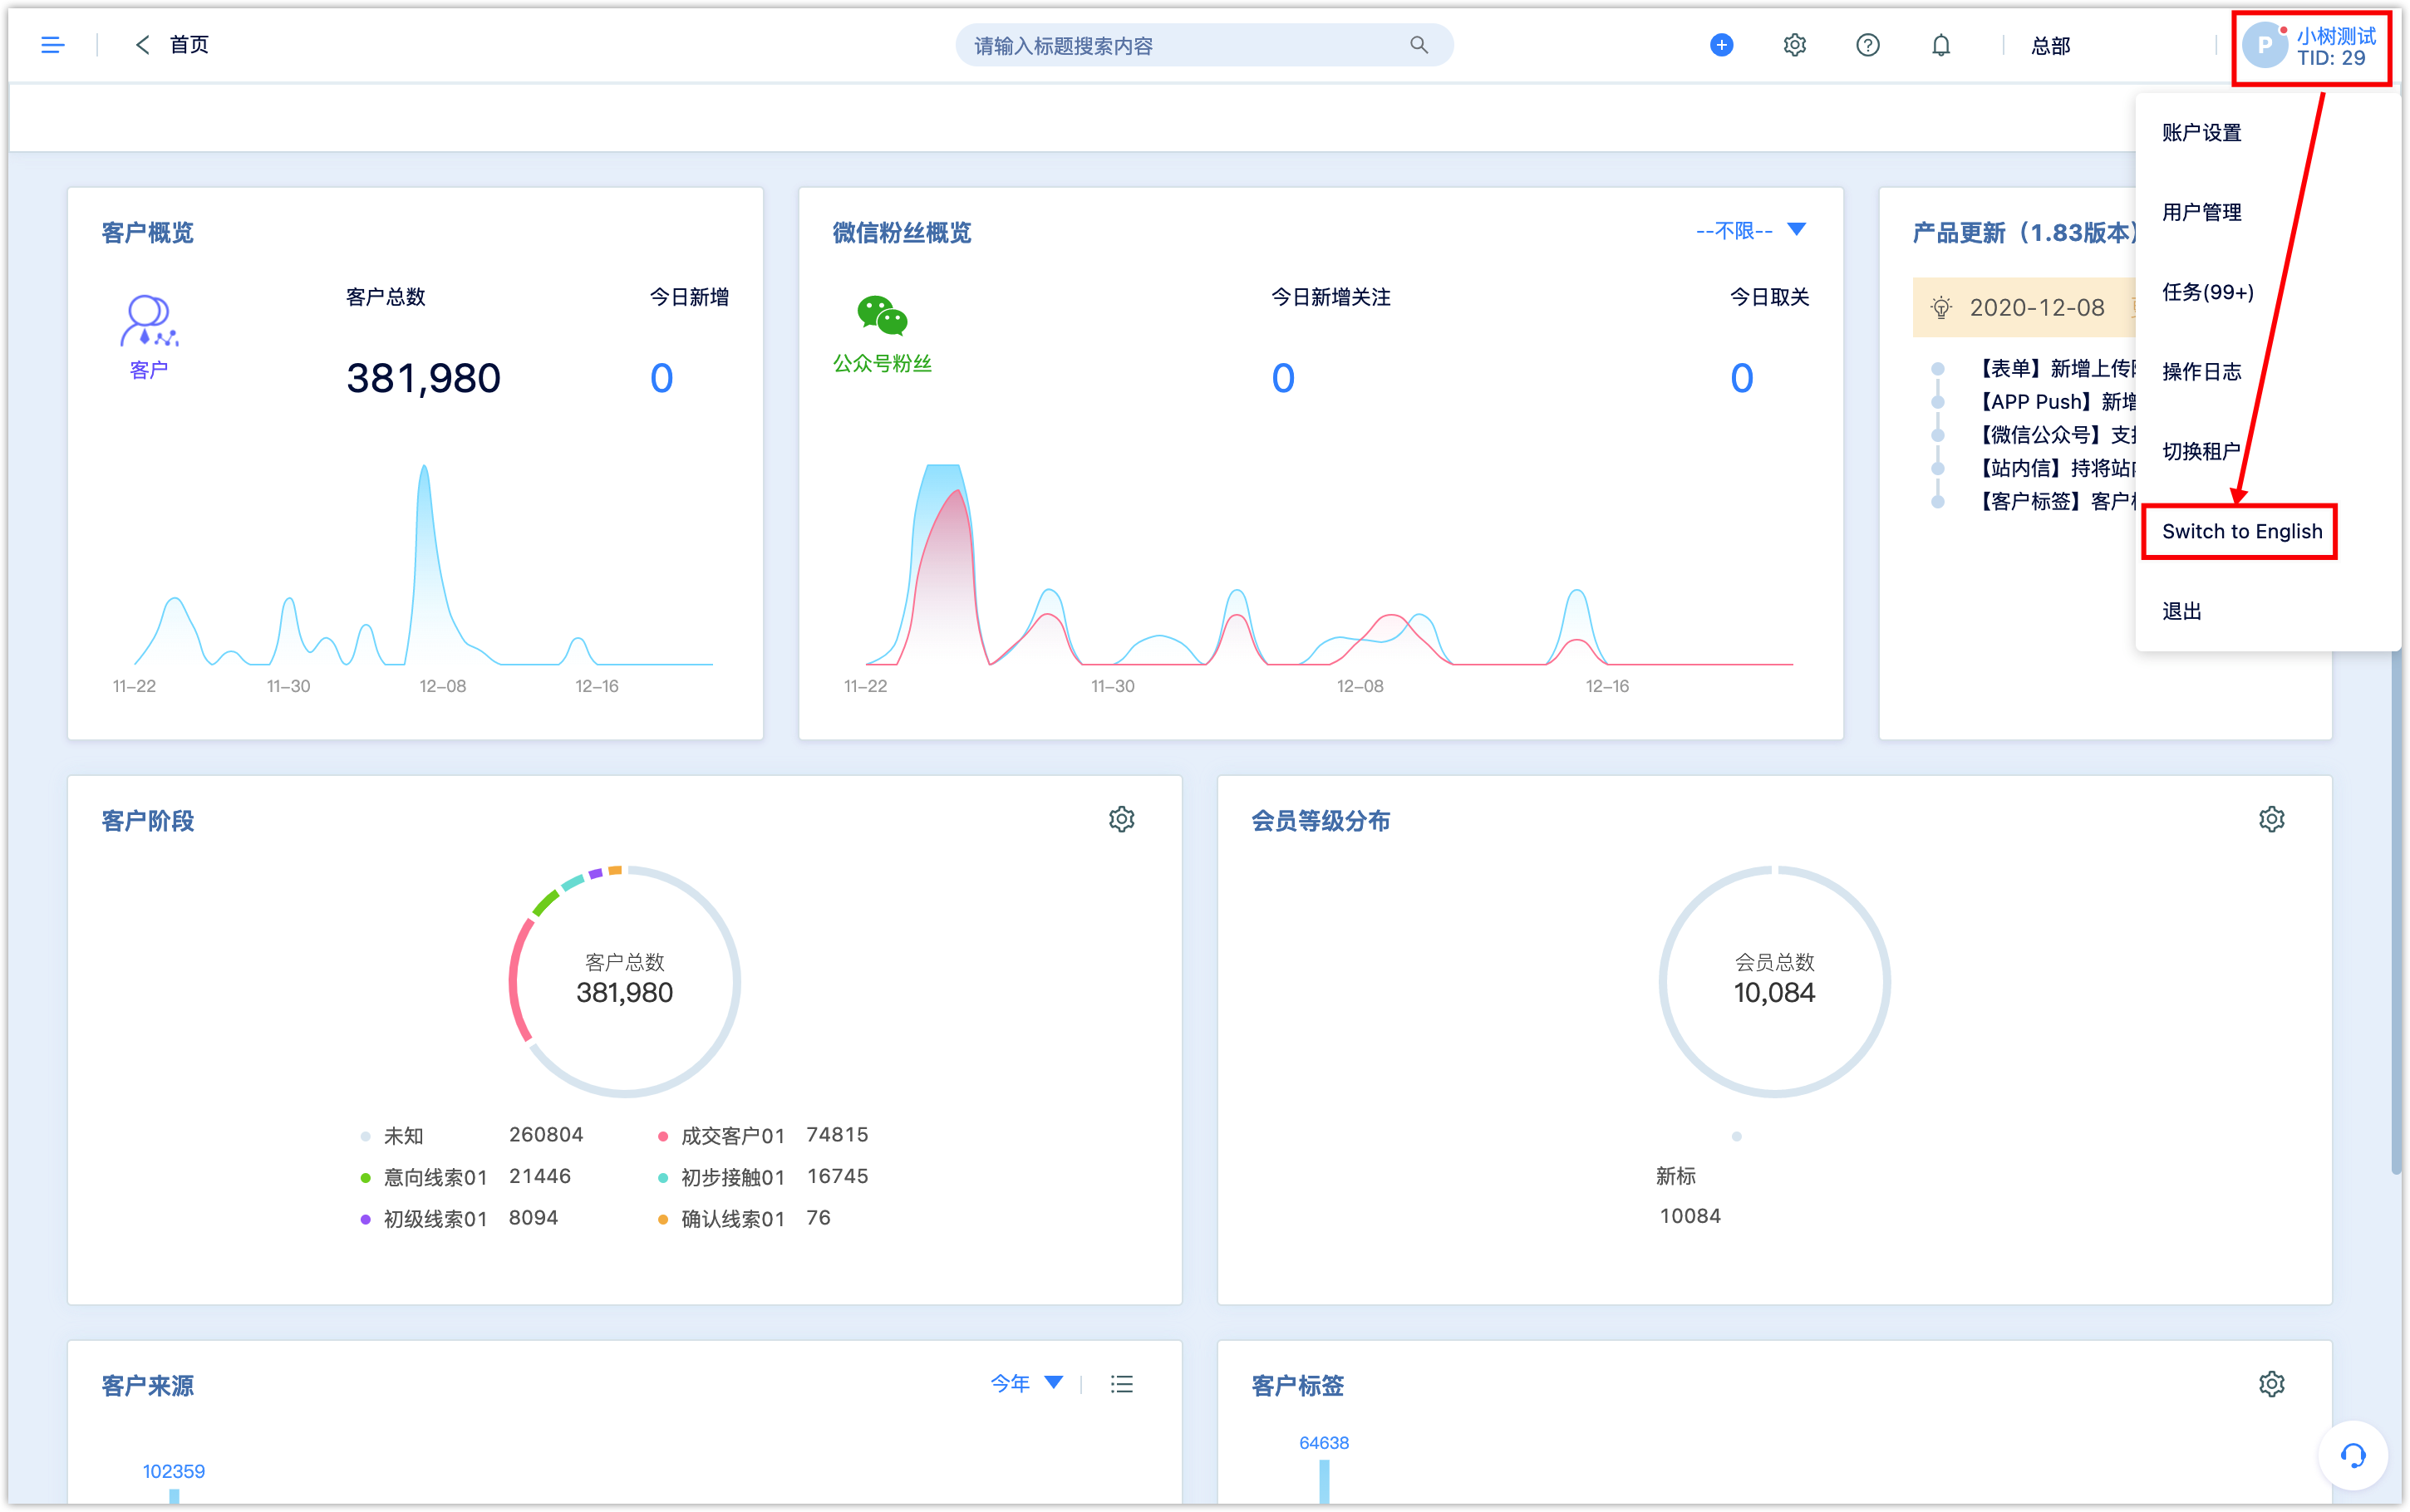Open the 总部 organization selector

tap(2050, 46)
